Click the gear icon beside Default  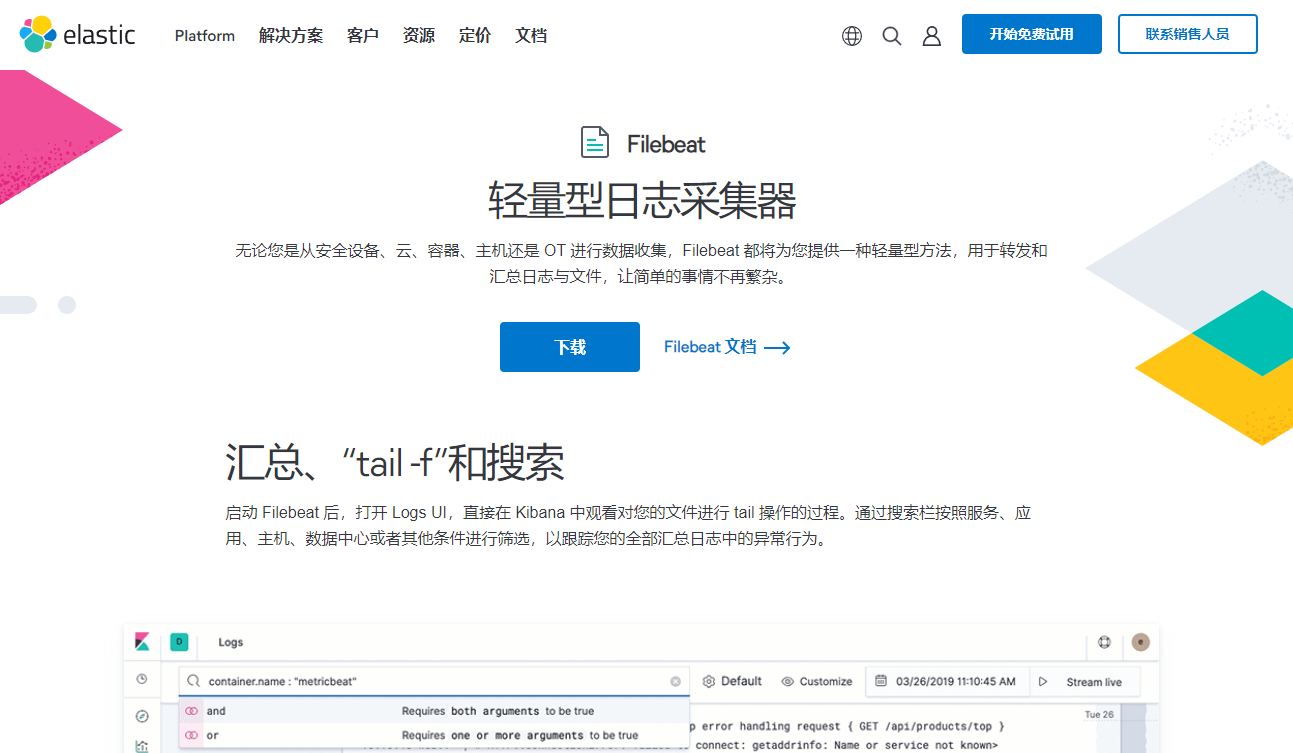[709, 681]
